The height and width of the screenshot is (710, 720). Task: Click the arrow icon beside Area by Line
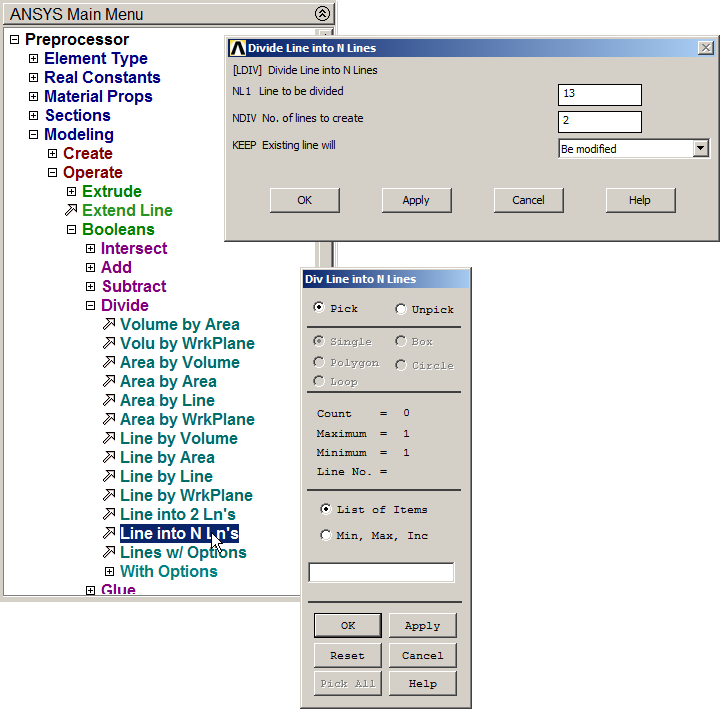tap(109, 401)
